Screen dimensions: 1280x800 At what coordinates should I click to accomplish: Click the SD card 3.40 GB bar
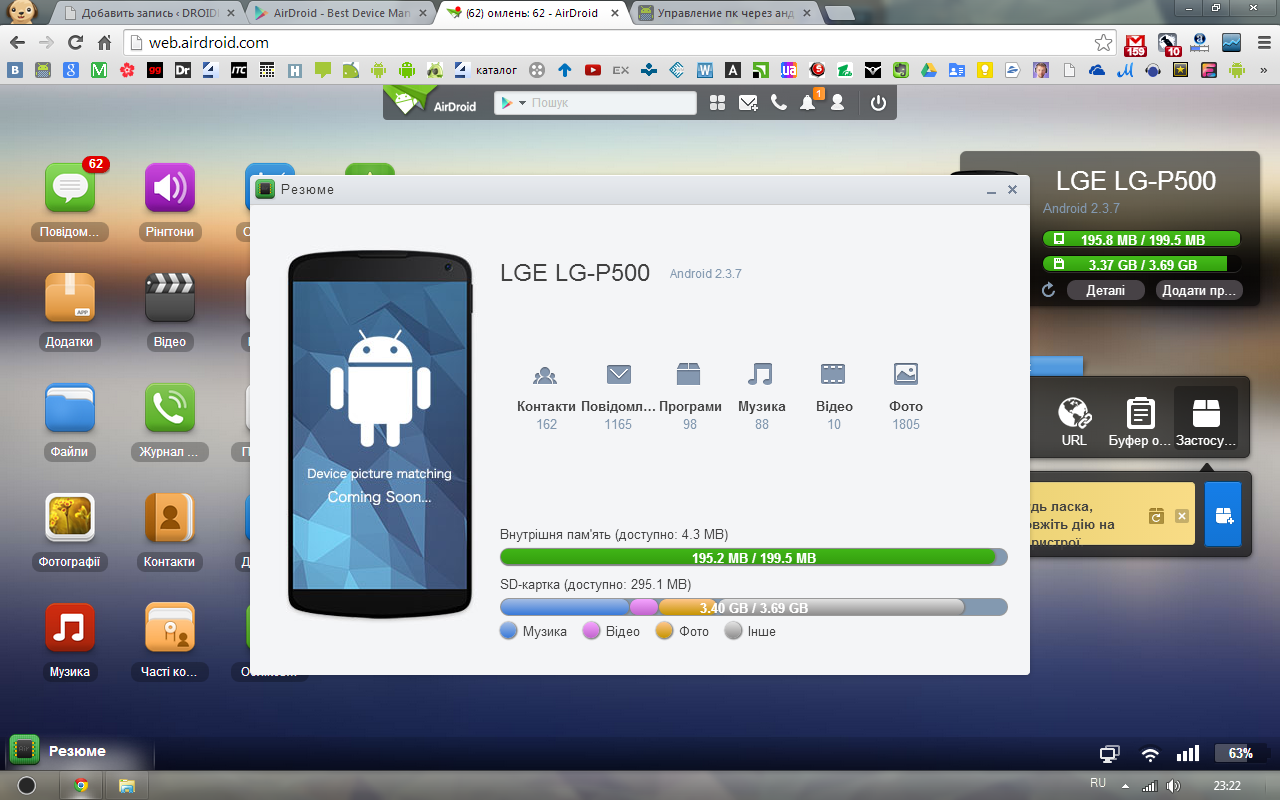tap(753, 607)
